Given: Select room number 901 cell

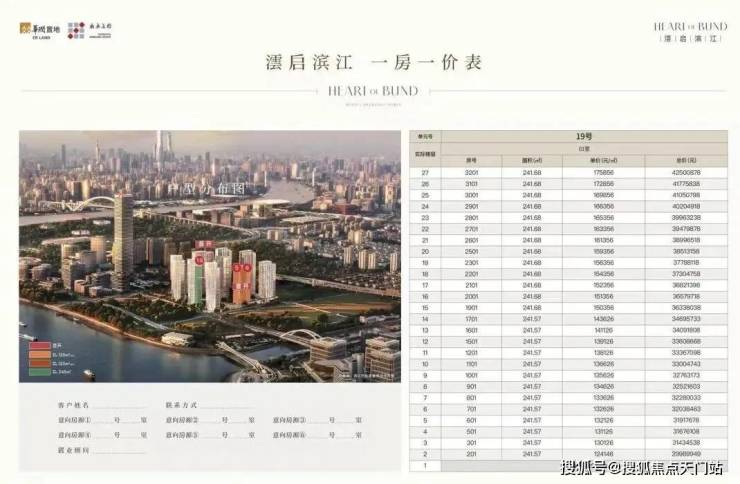Looking at the screenshot, I should pyautogui.click(x=471, y=387).
